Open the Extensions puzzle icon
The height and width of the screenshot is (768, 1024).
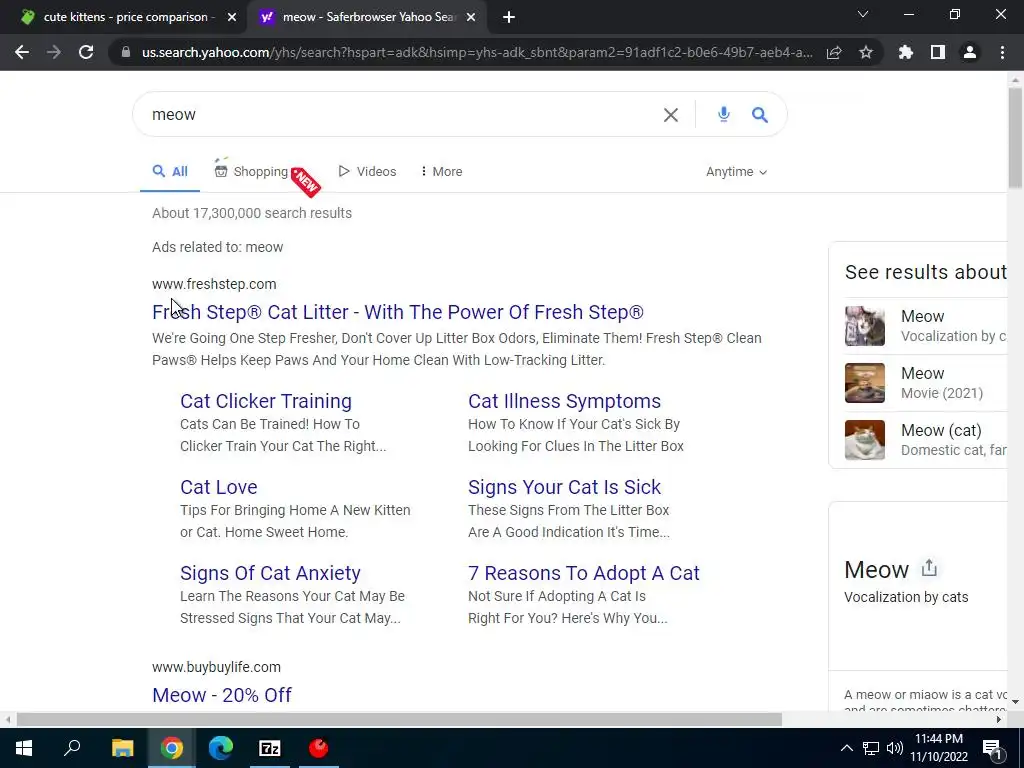906,52
